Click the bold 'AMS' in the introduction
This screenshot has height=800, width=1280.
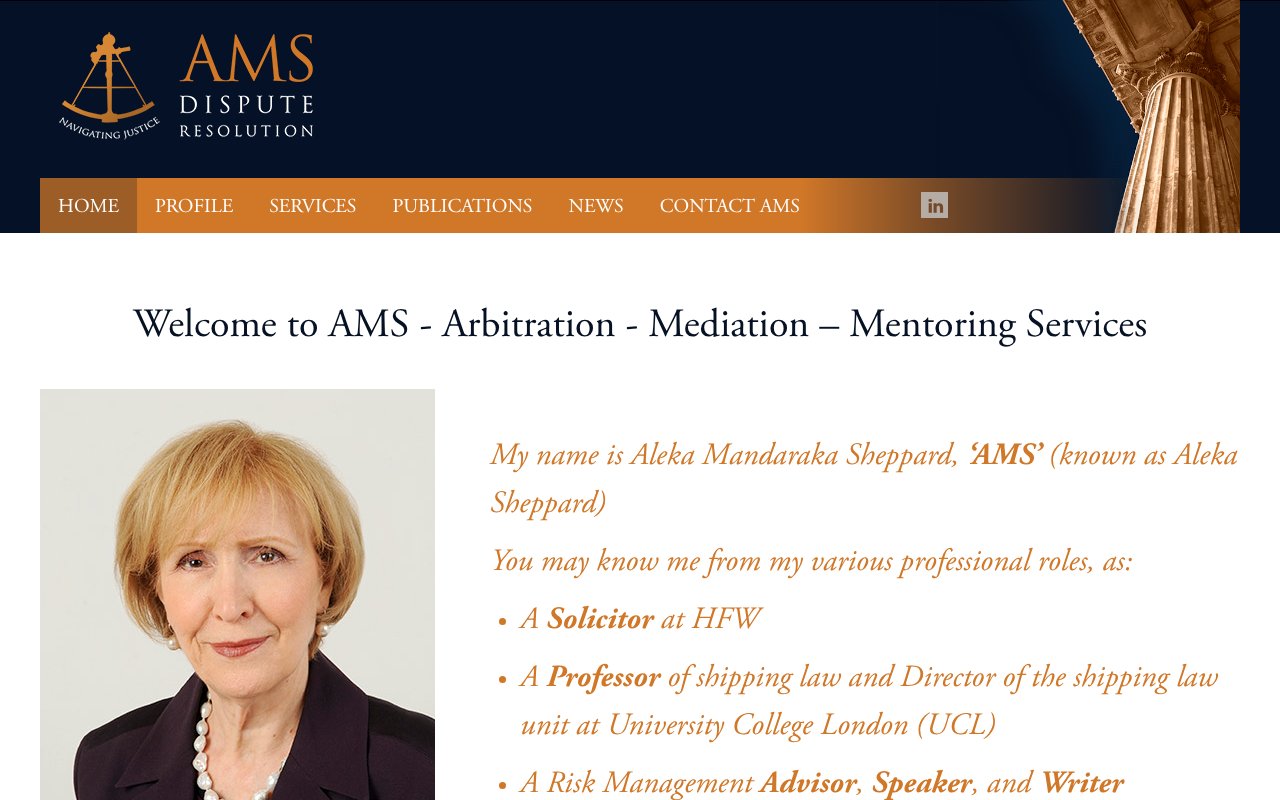pyautogui.click(x=1005, y=456)
